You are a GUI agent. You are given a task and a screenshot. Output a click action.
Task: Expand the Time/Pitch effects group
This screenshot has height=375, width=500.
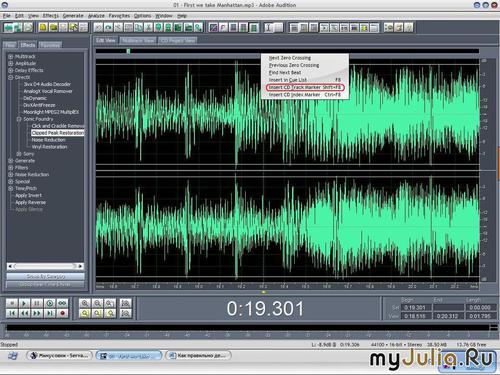11,188
